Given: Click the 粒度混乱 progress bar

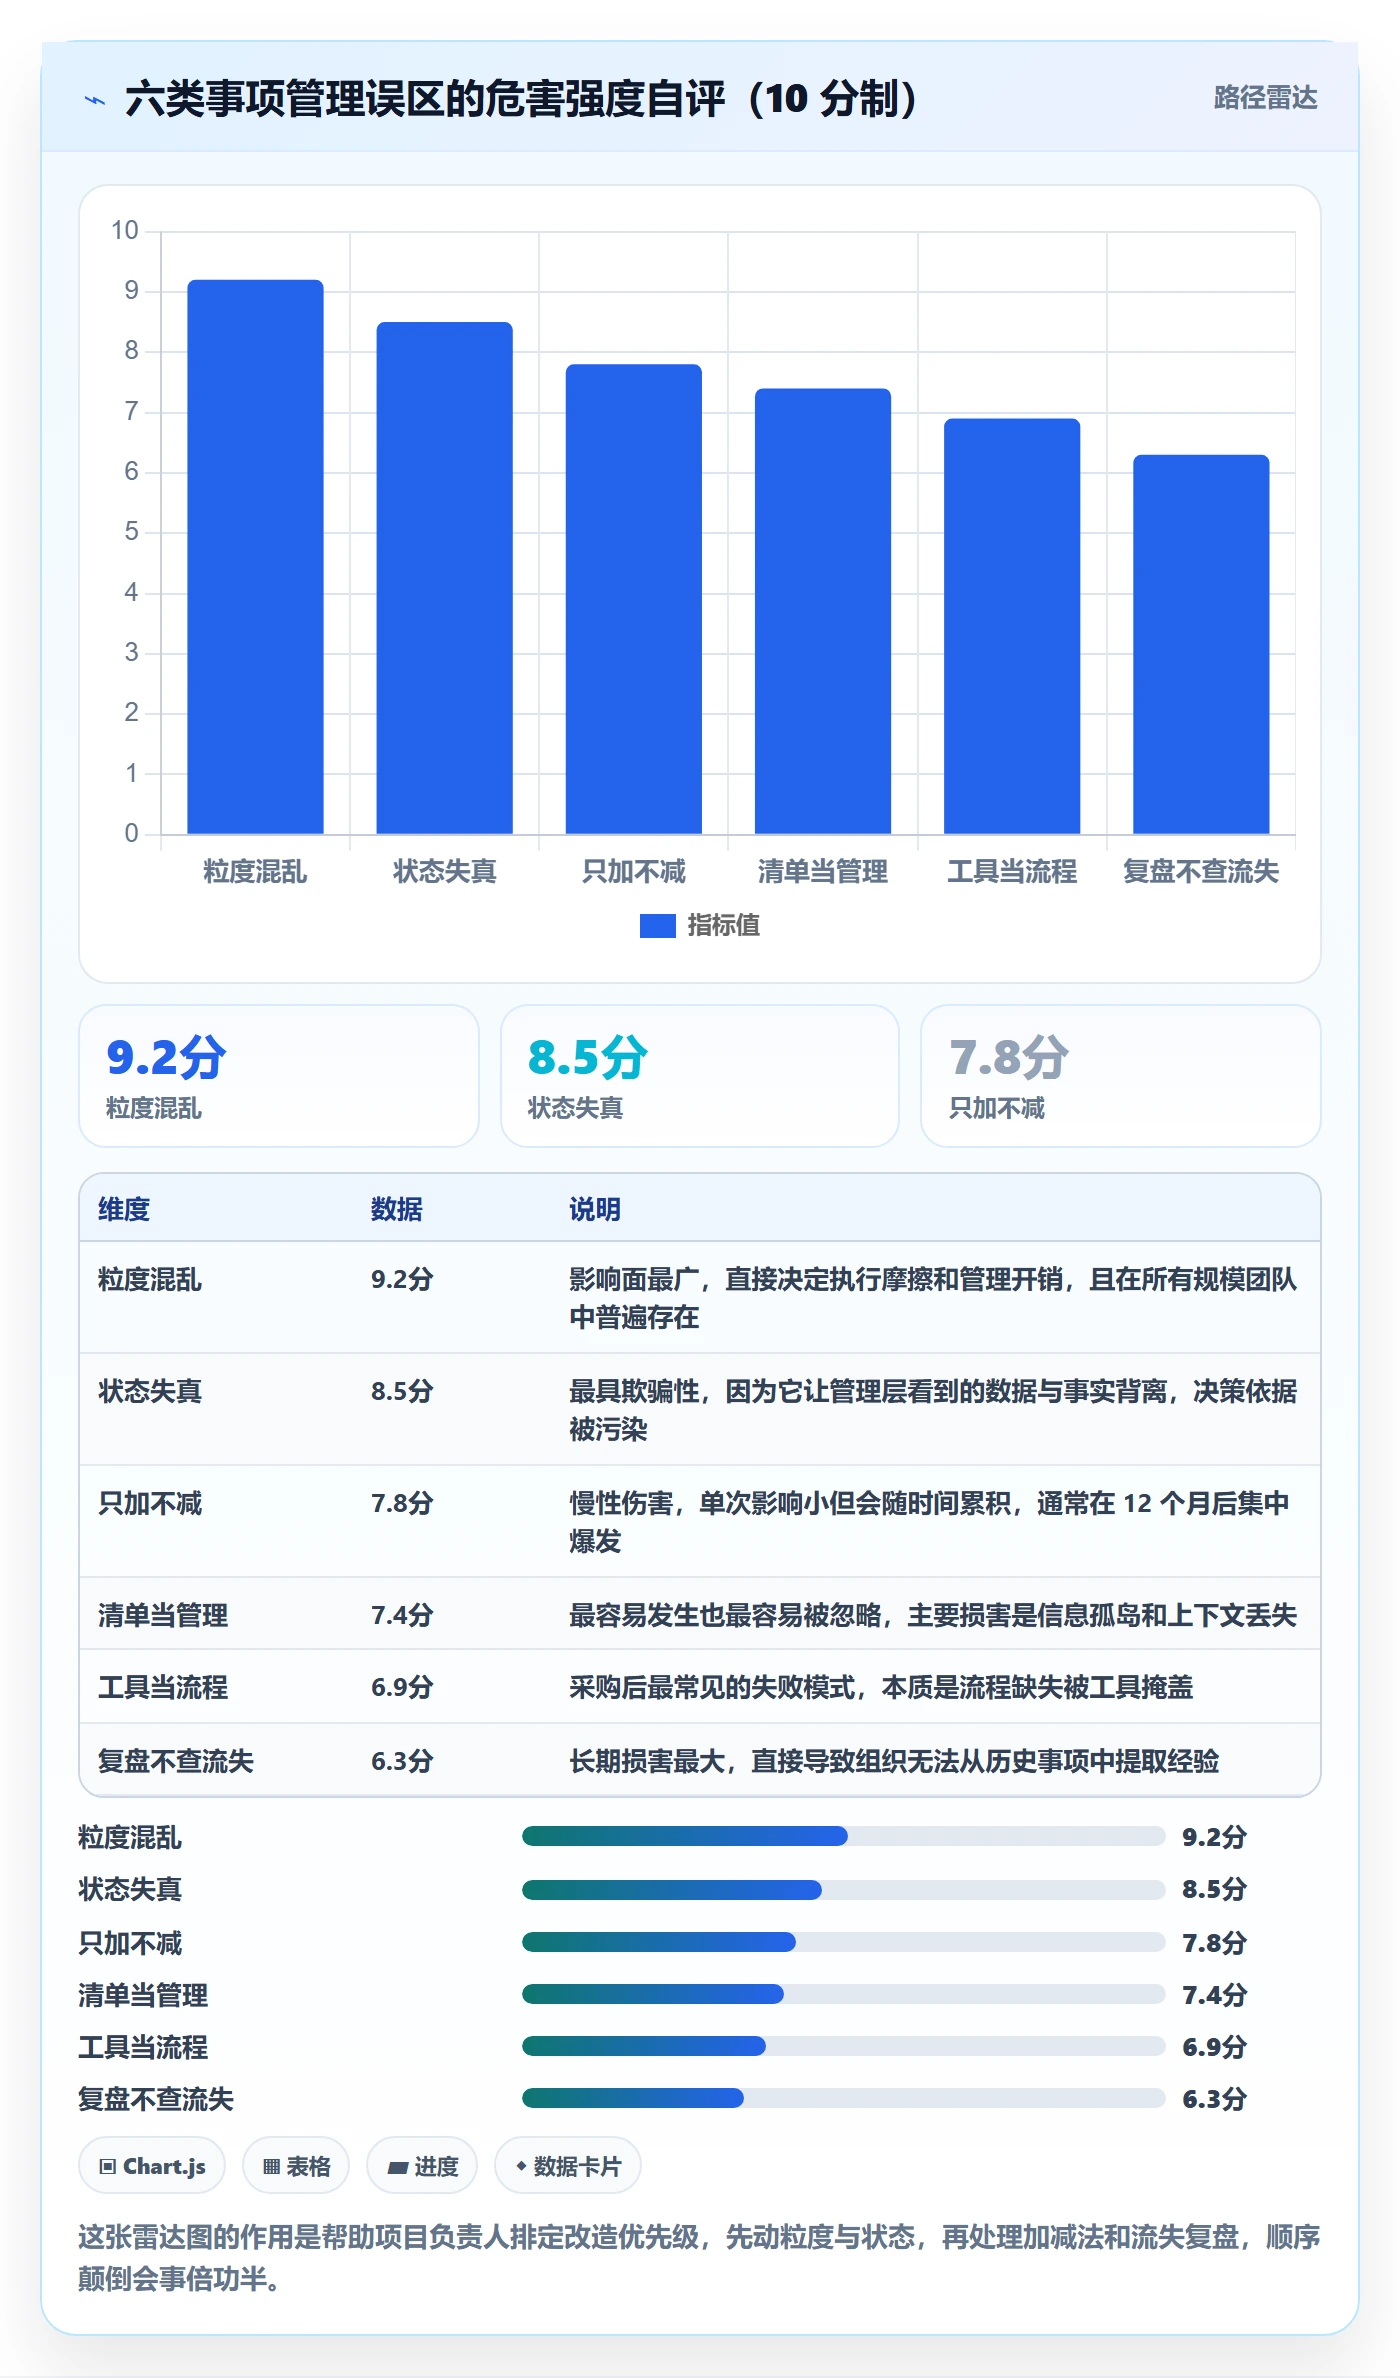Looking at the screenshot, I should click(843, 1836).
